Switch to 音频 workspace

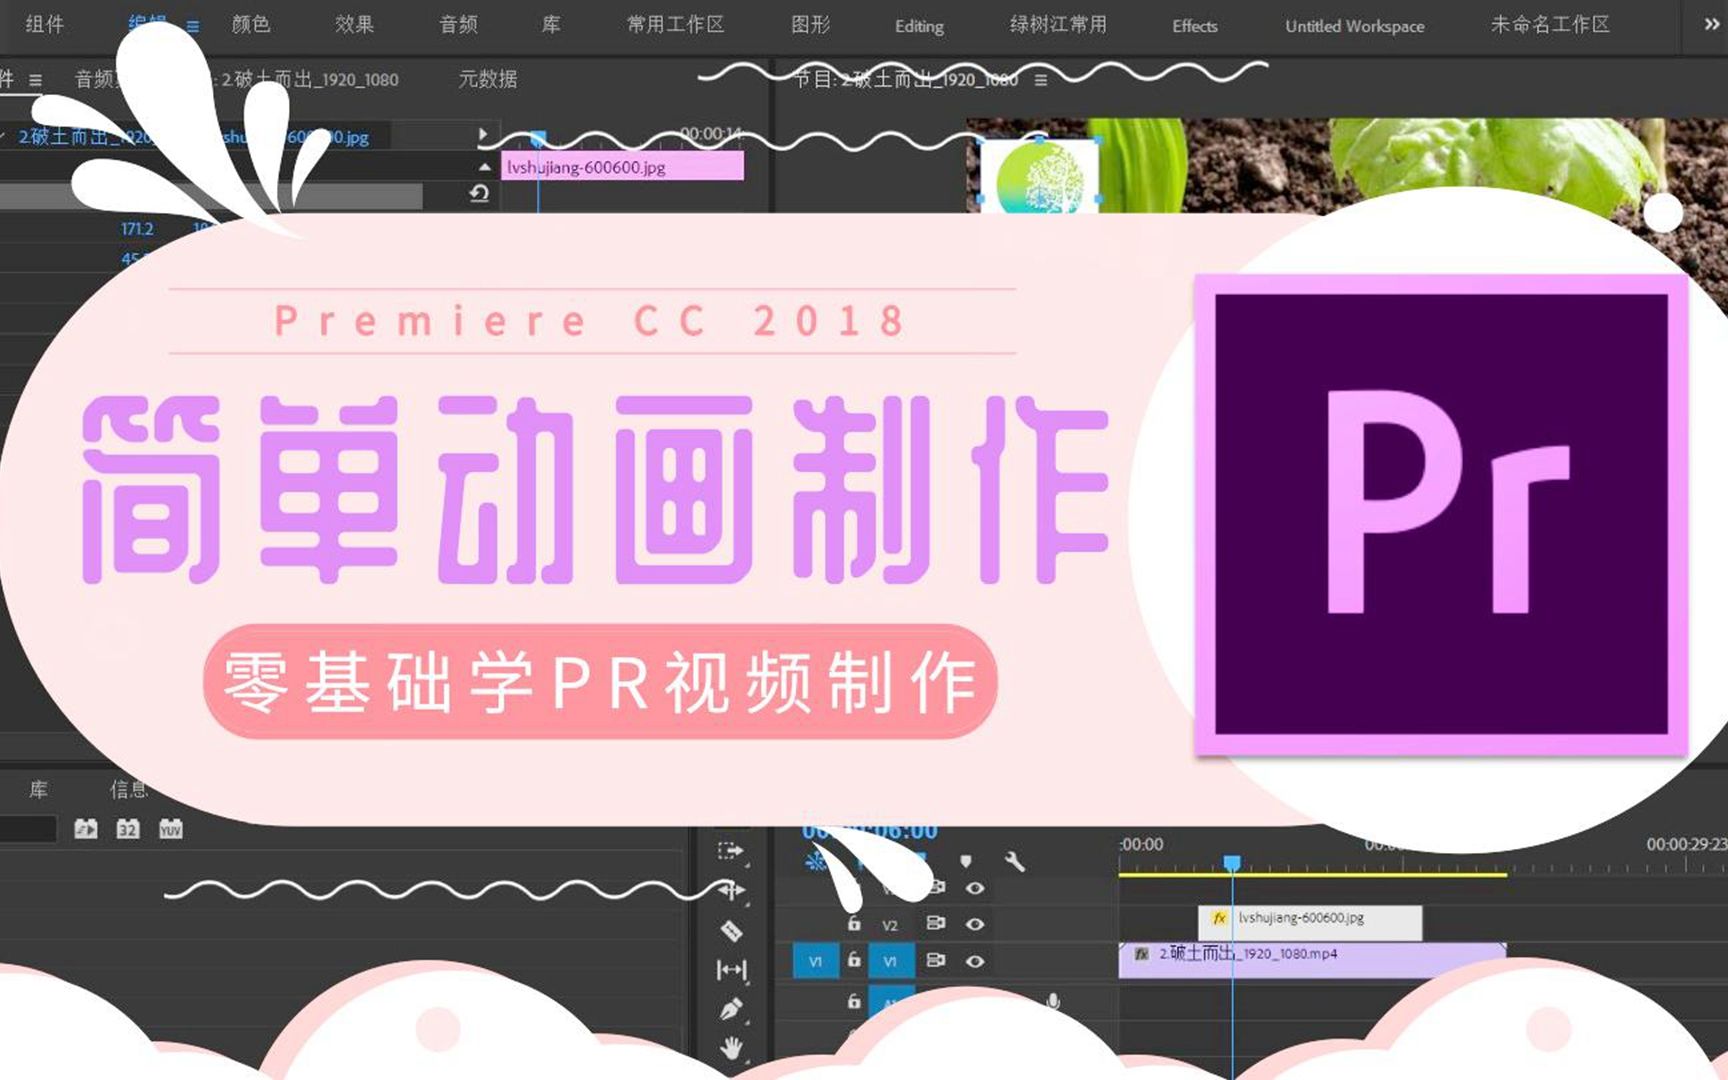pyautogui.click(x=459, y=25)
